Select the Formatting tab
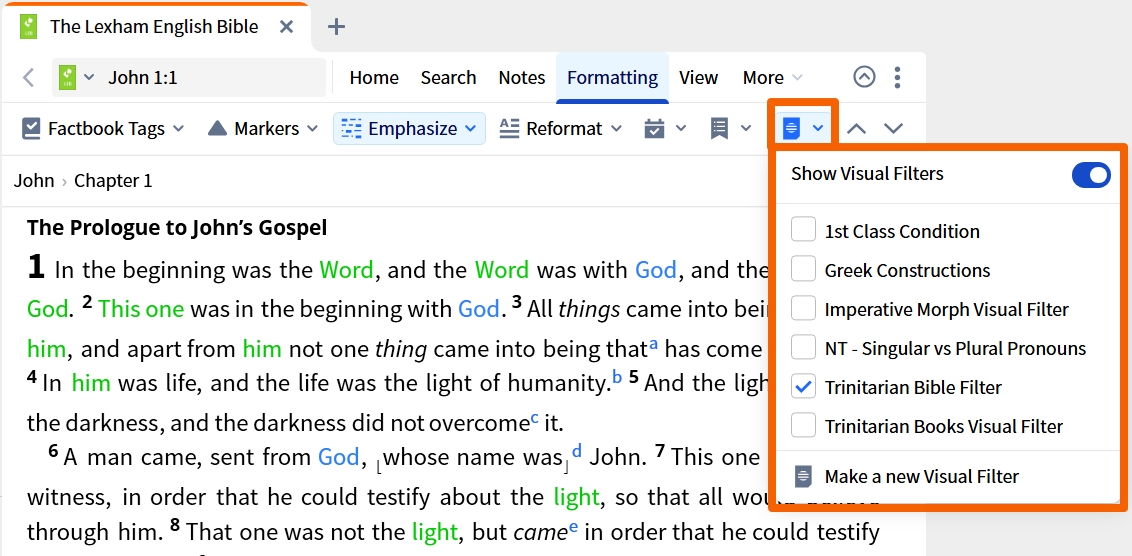The image size is (1132, 556). point(612,77)
